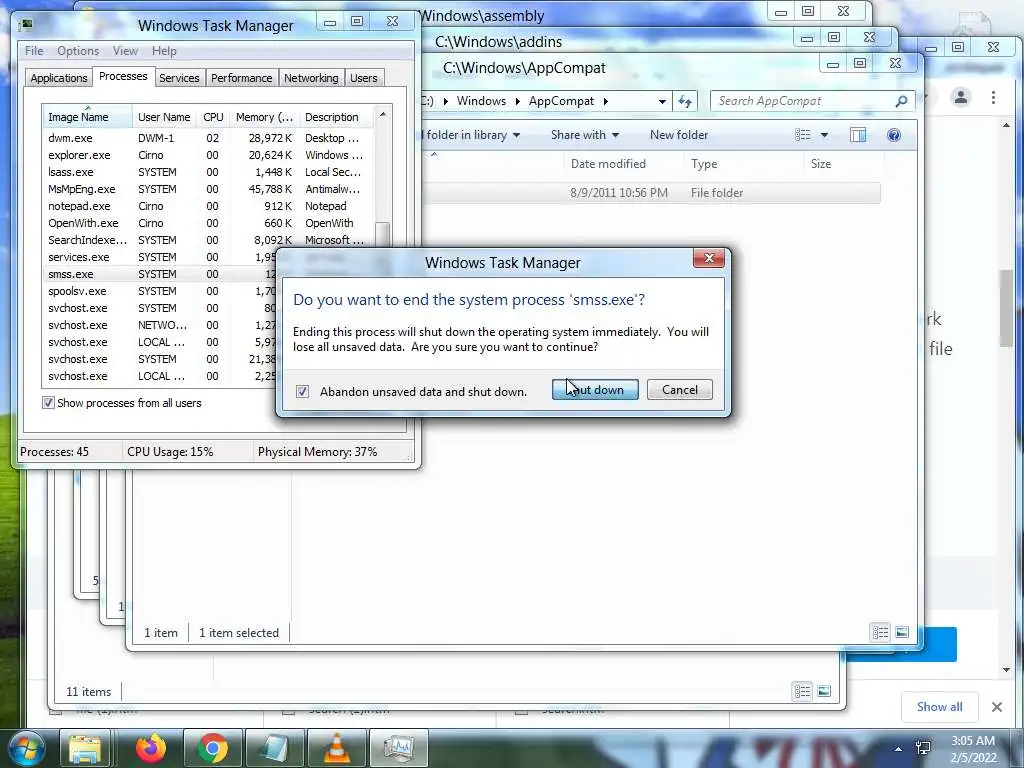Click the Shut down button
Image resolution: width=1024 pixels, height=768 pixels.
tap(595, 390)
